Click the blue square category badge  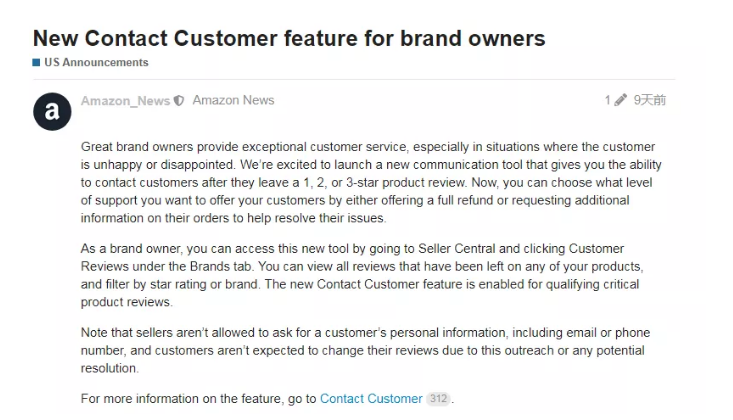pos(37,63)
